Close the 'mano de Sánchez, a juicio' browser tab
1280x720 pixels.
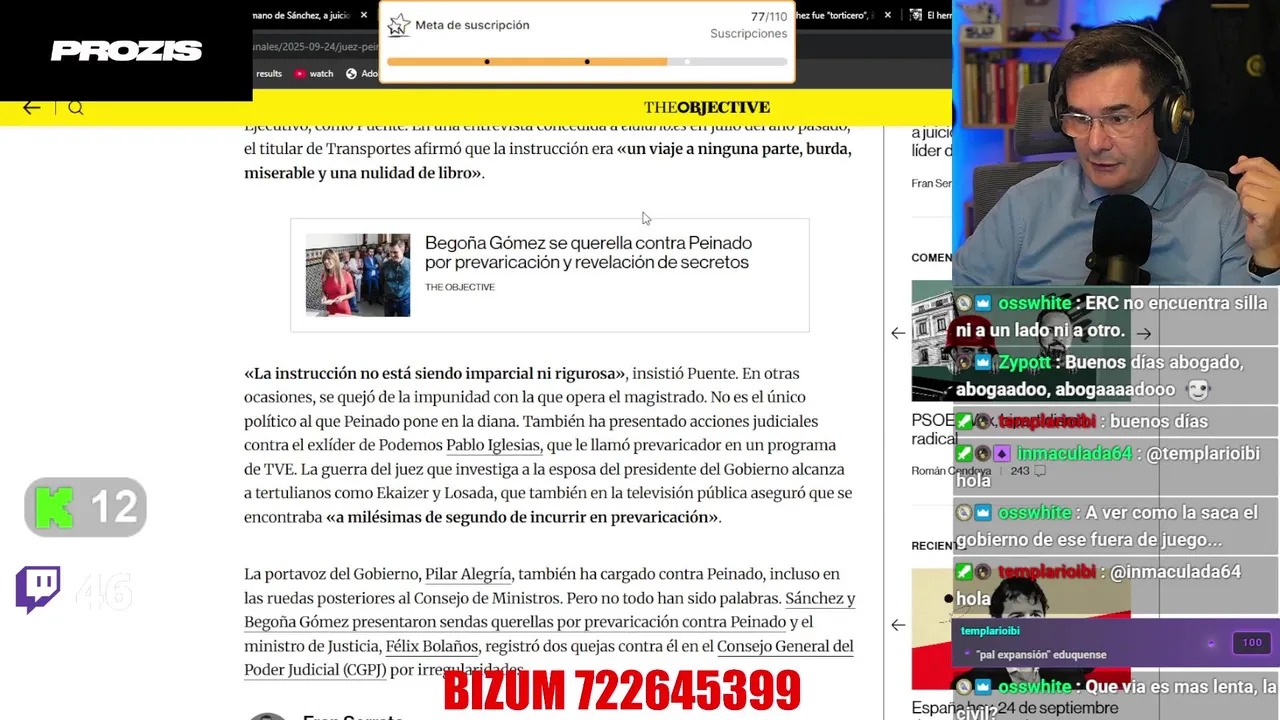pyautogui.click(x=364, y=15)
